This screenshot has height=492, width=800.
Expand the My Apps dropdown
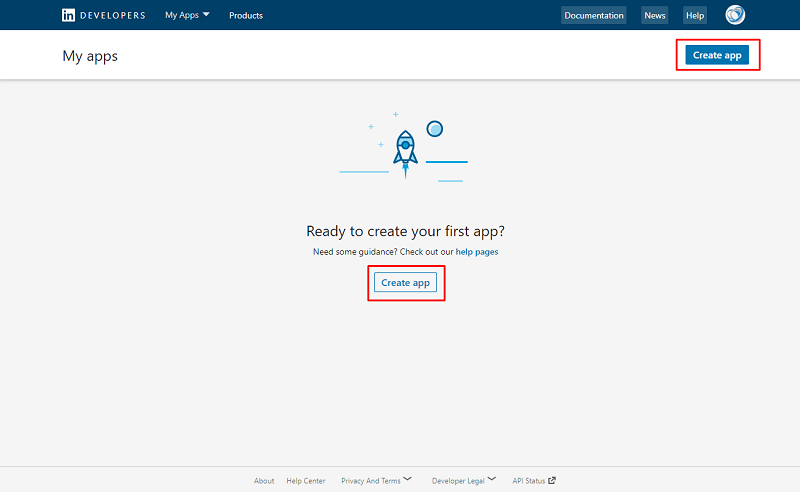[x=187, y=15]
